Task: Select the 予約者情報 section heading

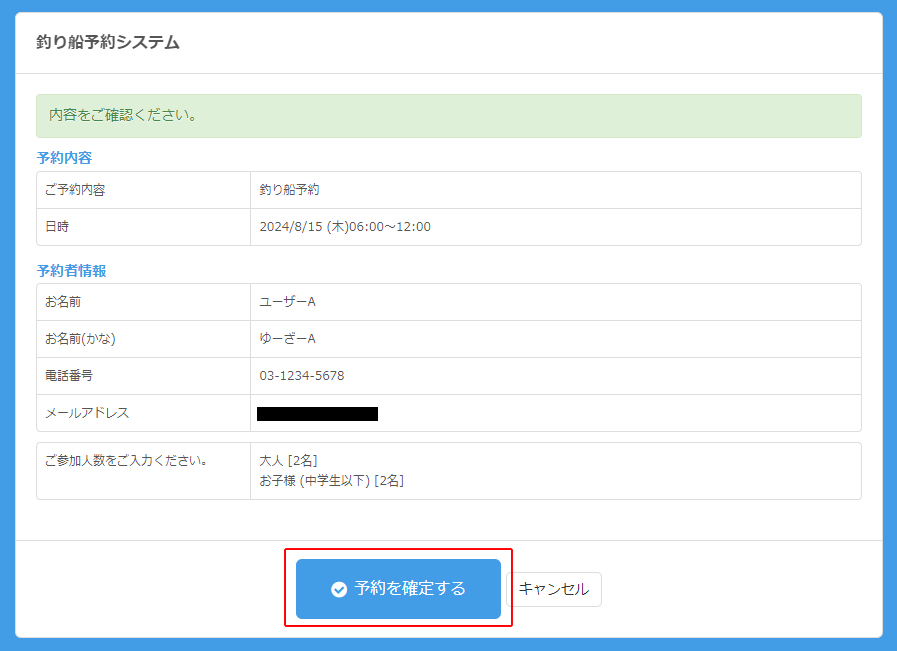Action: click(71, 271)
